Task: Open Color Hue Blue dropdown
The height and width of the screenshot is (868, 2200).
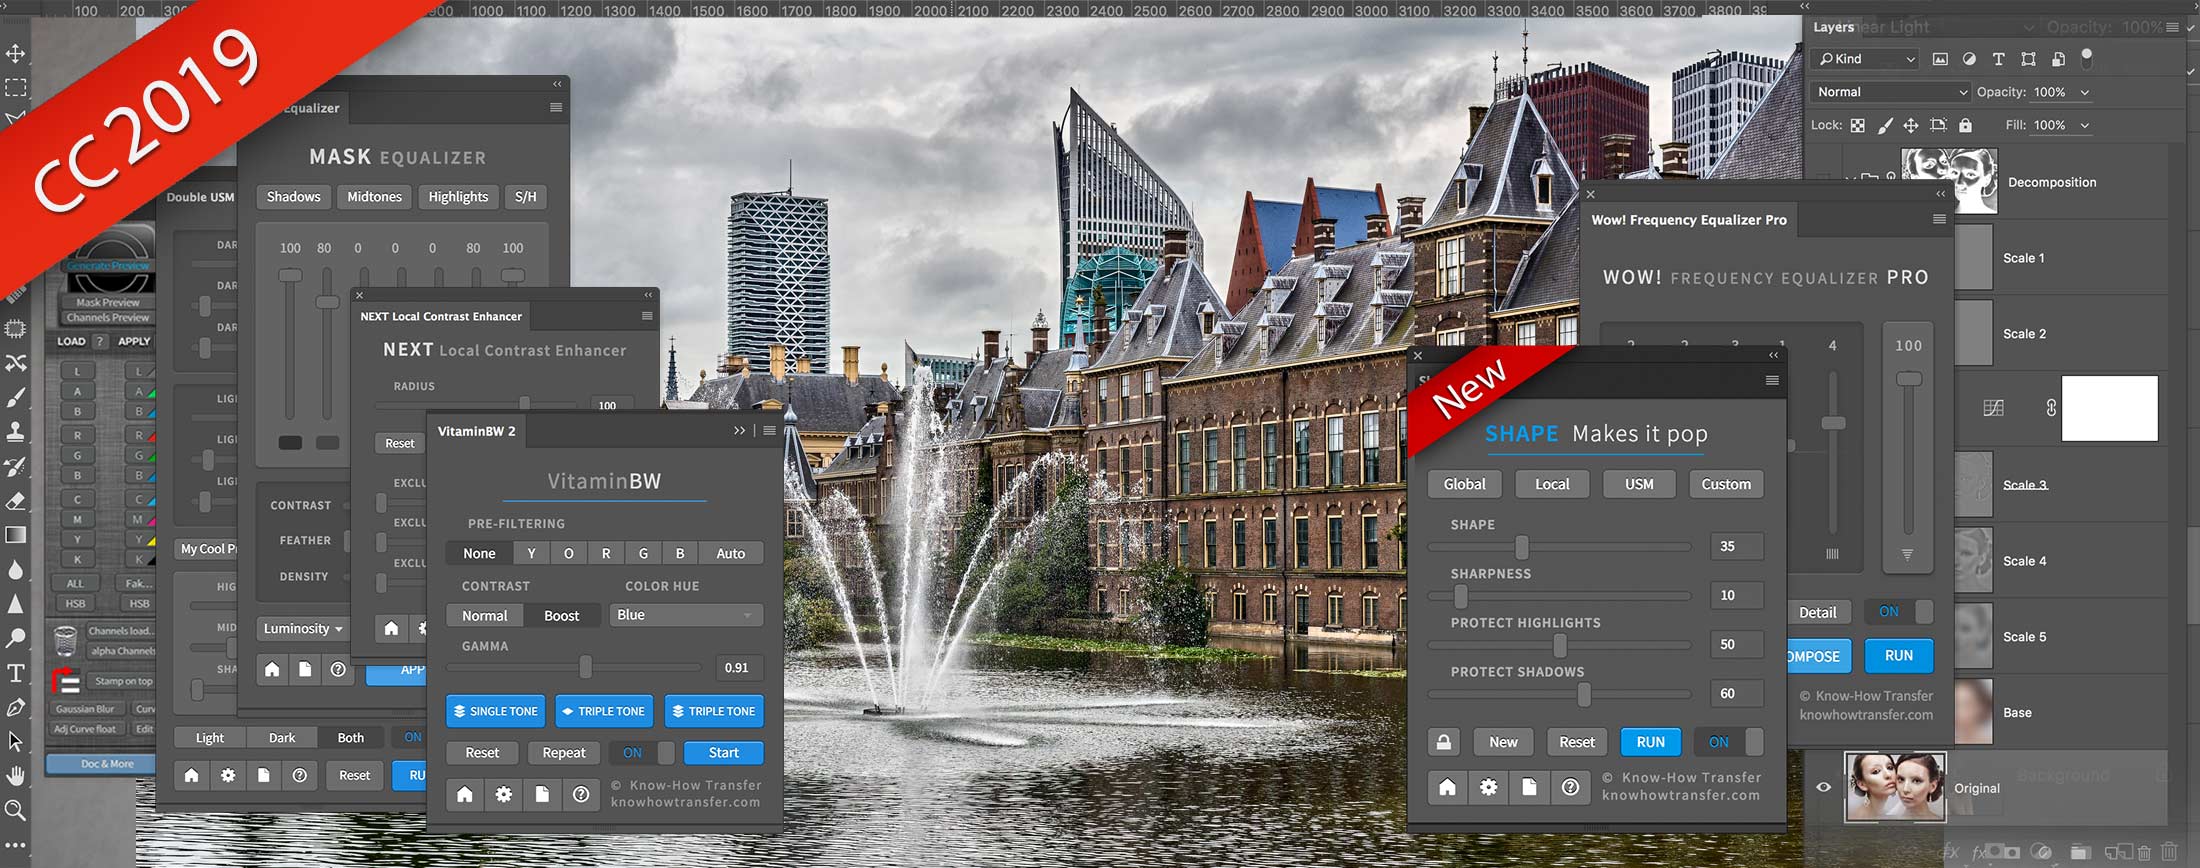Action: [686, 615]
